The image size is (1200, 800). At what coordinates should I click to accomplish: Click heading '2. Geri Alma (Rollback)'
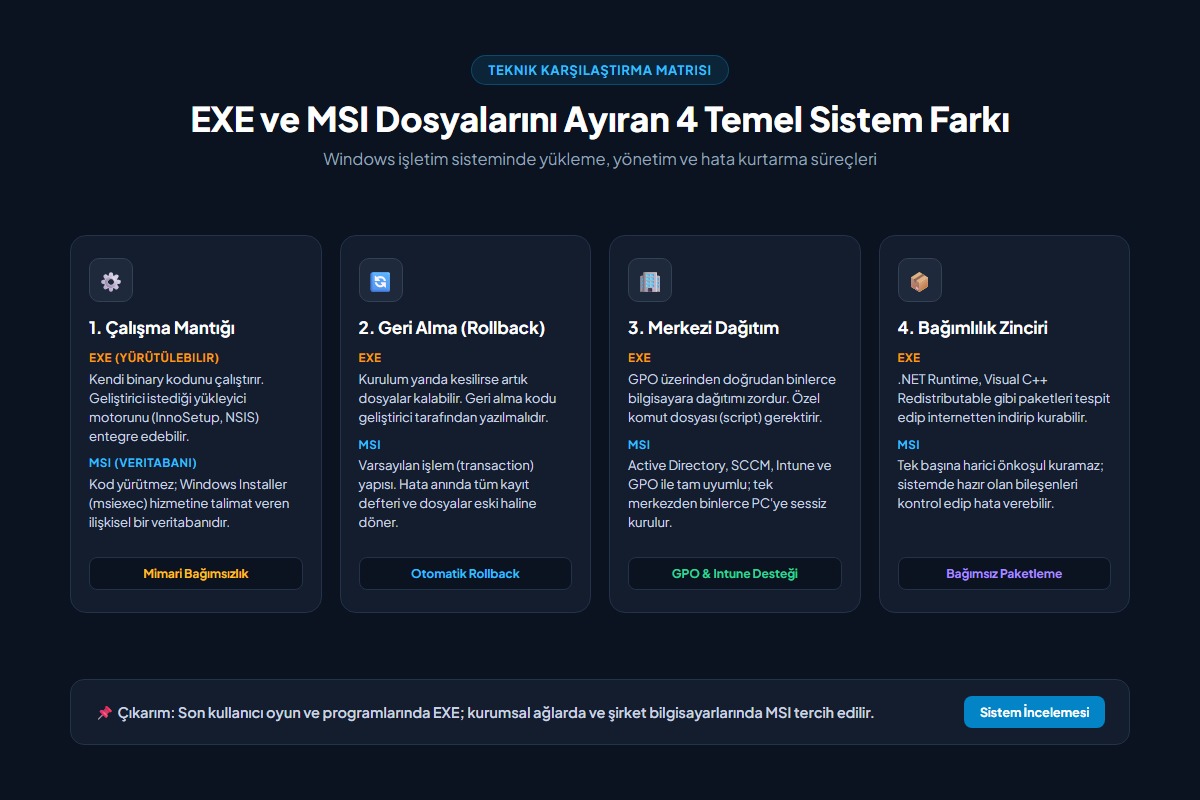click(x=452, y=328)
